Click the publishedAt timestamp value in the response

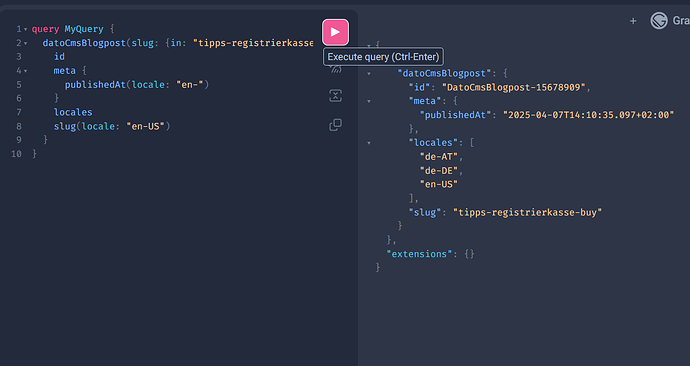pos(588,115)
